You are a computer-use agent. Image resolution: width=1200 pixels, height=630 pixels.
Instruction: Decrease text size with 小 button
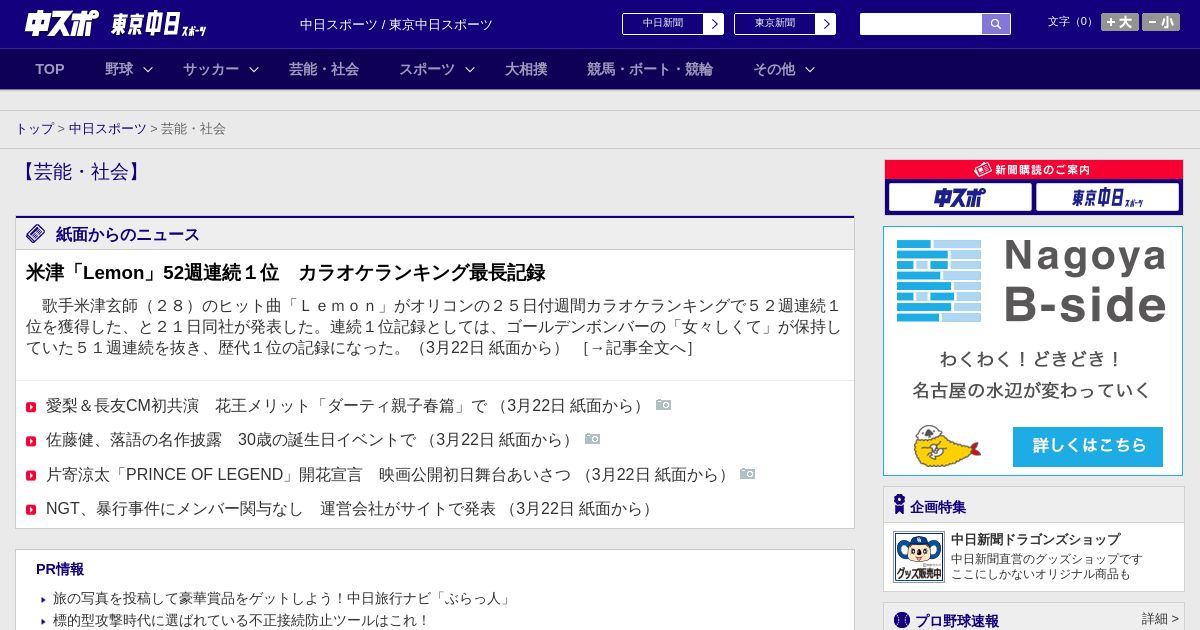pos(1161,22)
